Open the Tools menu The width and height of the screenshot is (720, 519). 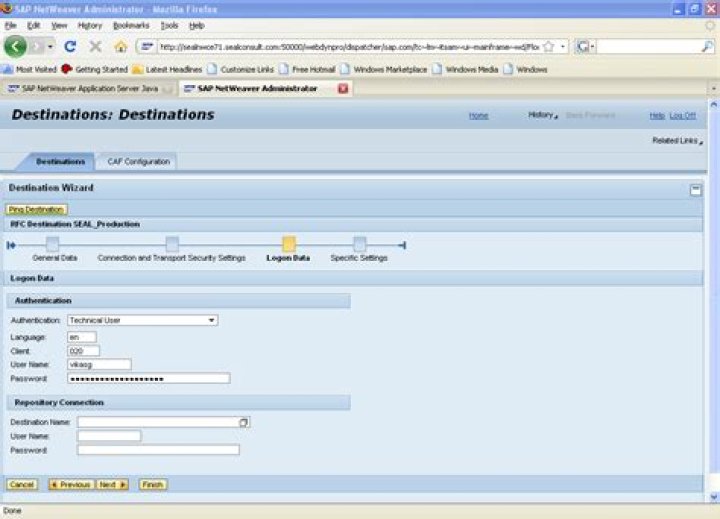(169, 25)
